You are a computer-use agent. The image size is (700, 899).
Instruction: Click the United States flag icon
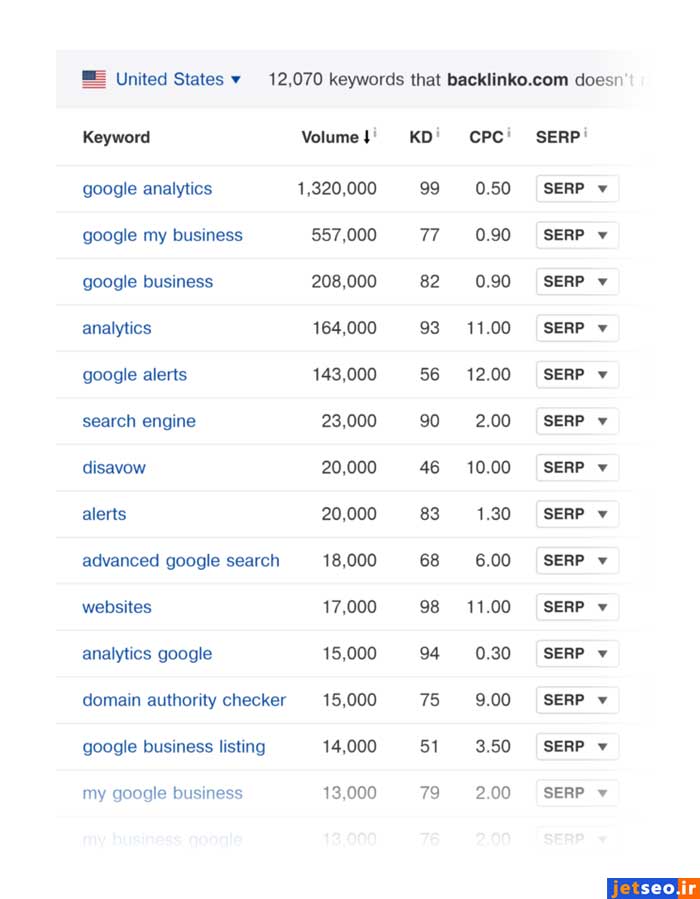pyautogui.click(x=94, y=80)
